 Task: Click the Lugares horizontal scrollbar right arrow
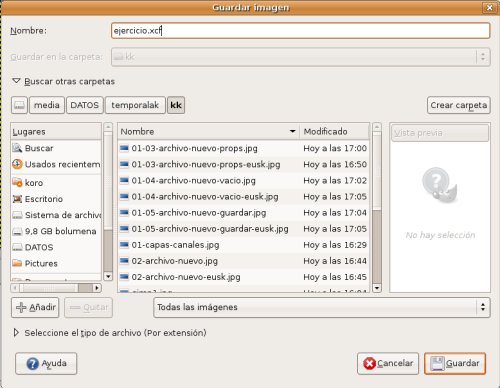[x=97, y=288]
